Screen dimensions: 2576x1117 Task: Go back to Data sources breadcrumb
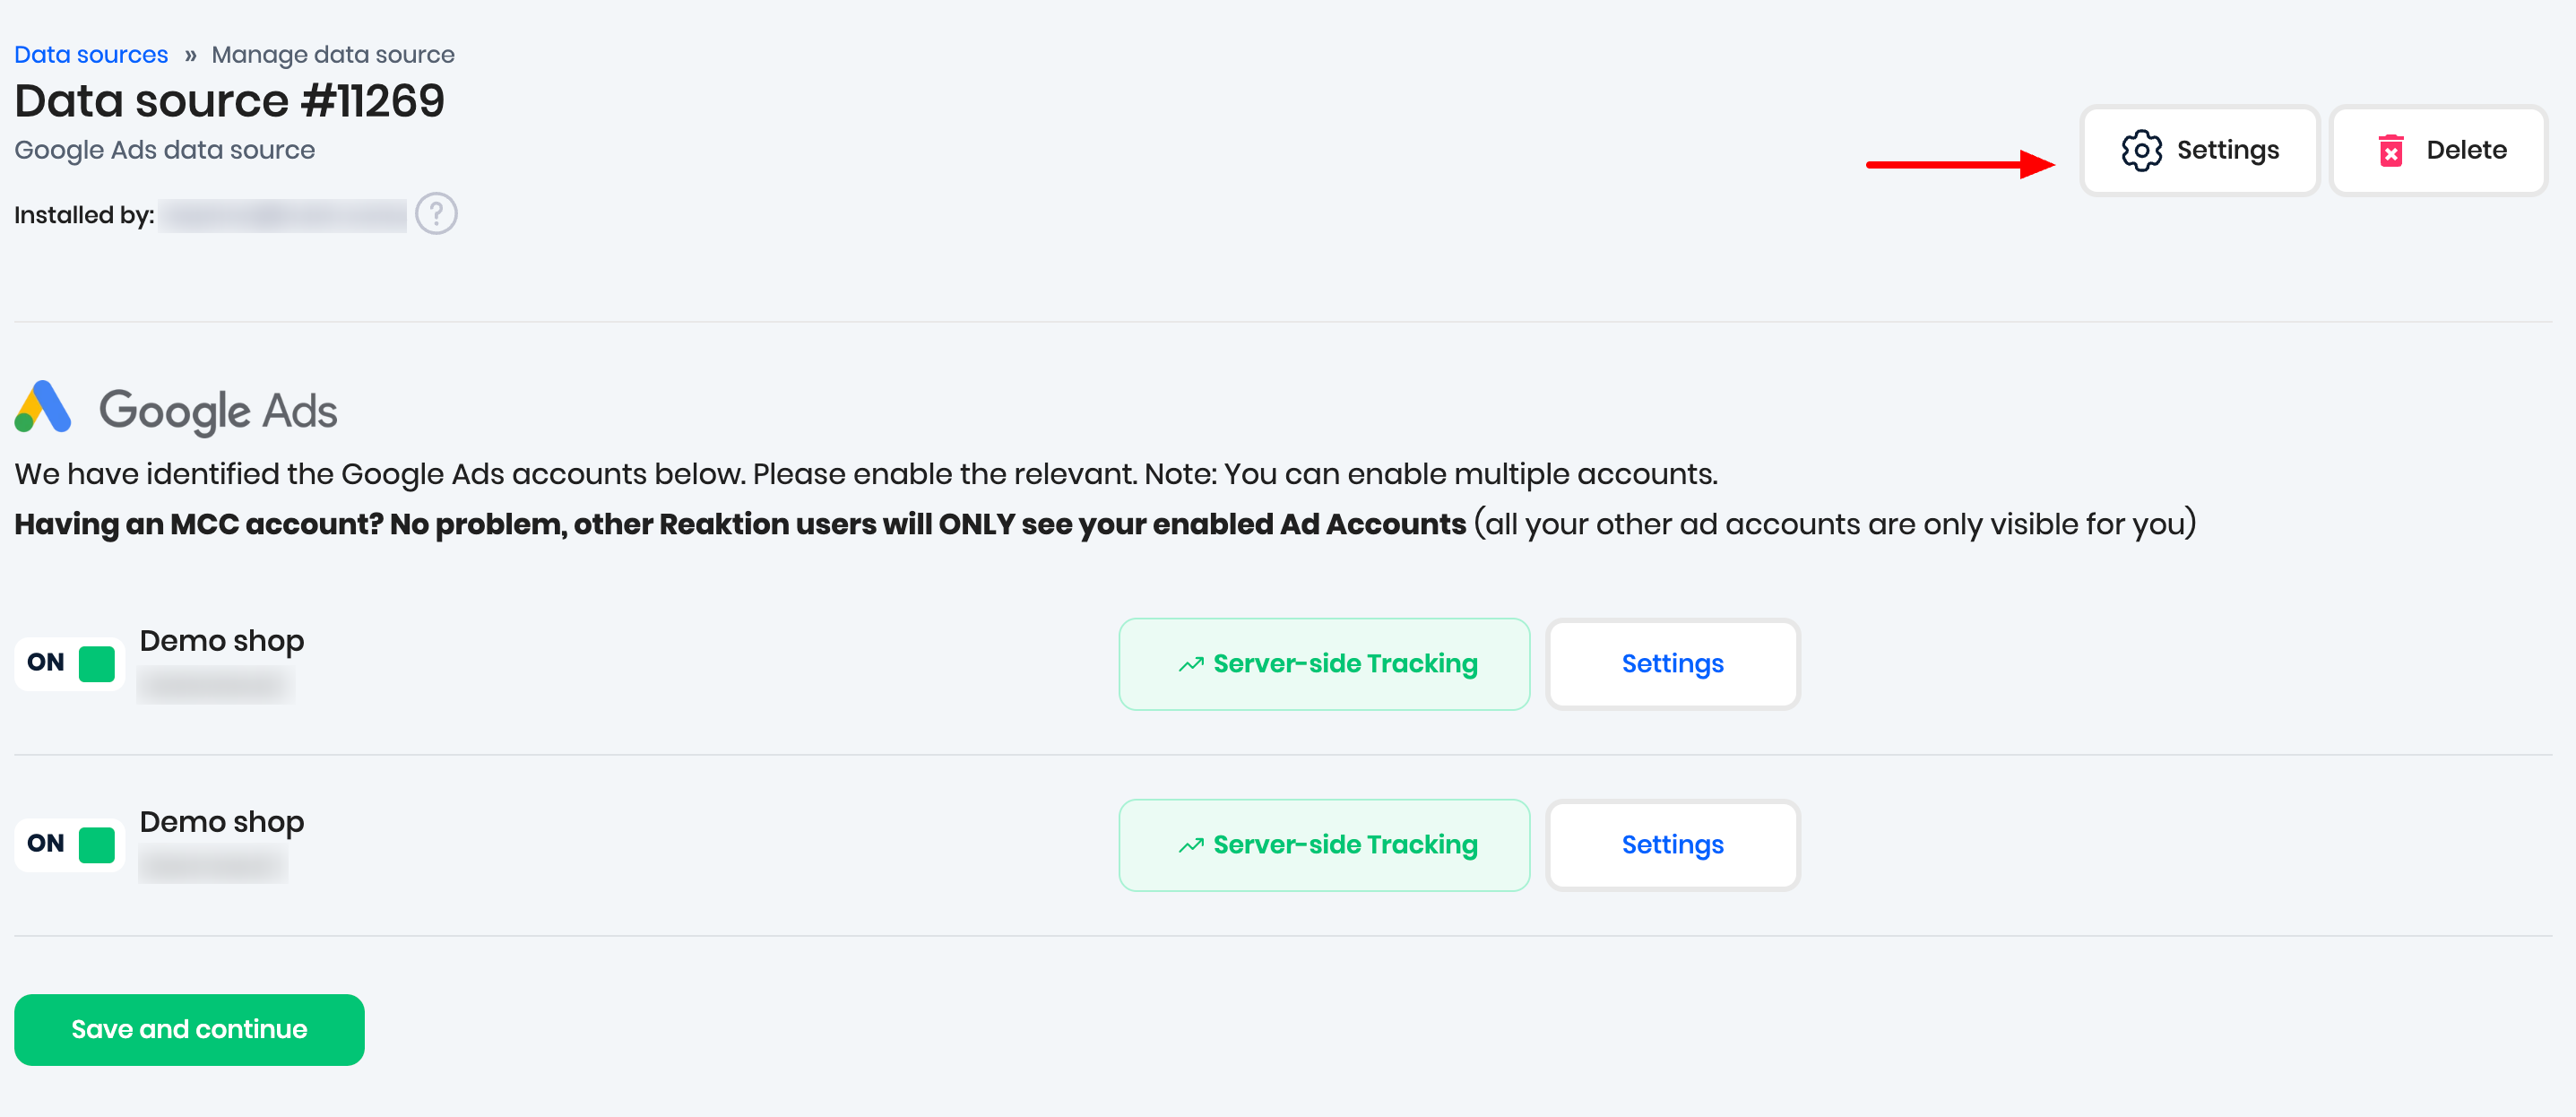tap(91, 55)
